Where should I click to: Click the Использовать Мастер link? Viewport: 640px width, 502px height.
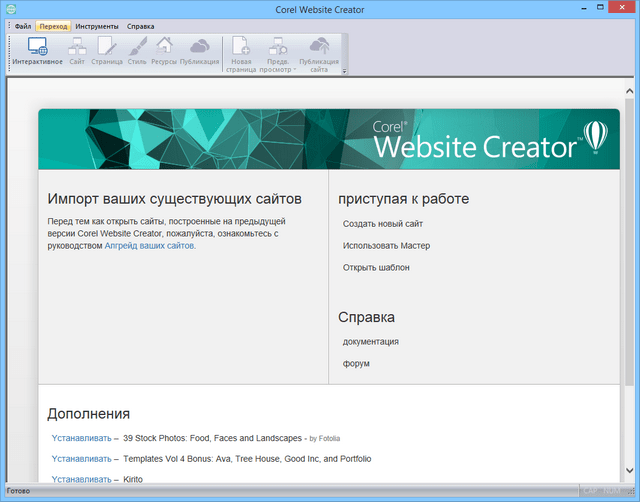point(386,246)
